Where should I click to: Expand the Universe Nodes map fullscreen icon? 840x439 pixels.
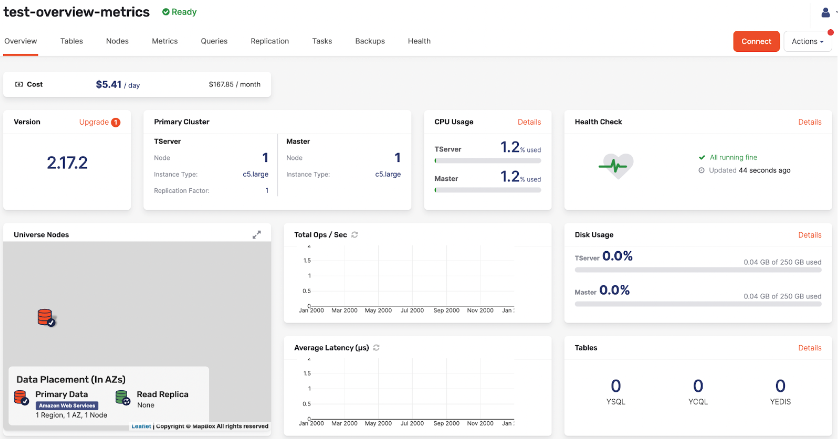pos(257,234)
